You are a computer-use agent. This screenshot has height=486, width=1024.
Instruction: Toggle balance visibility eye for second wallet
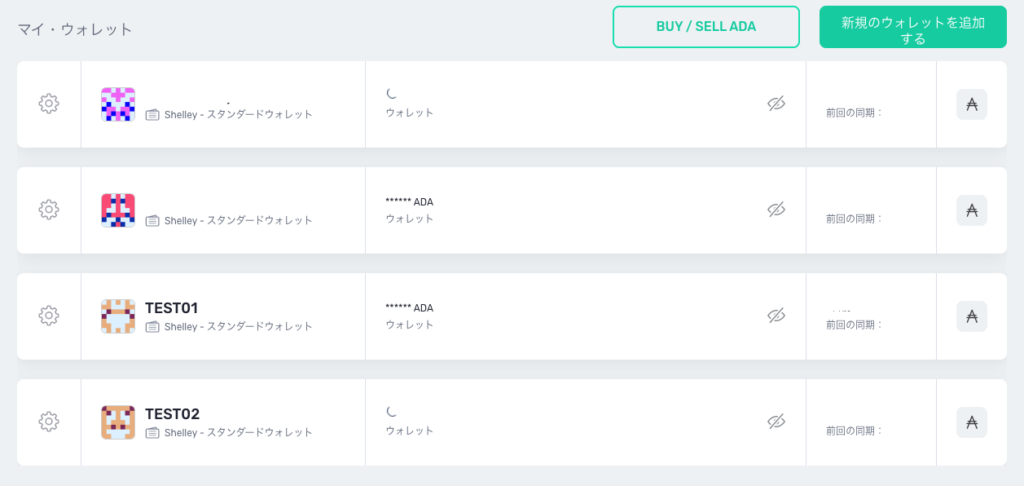coord(776,210)
